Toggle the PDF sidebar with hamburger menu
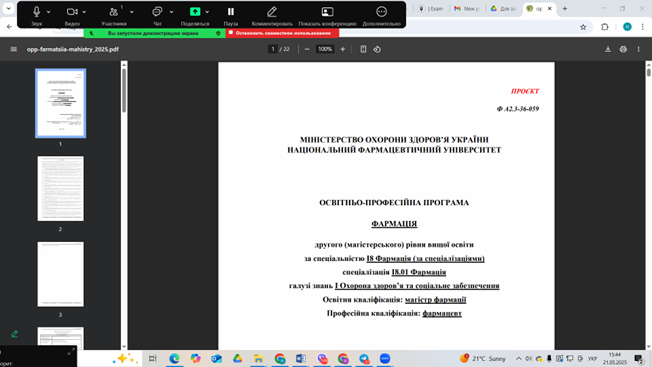Image resolution: width=652 pixels, height=367 pixels. 14,49
